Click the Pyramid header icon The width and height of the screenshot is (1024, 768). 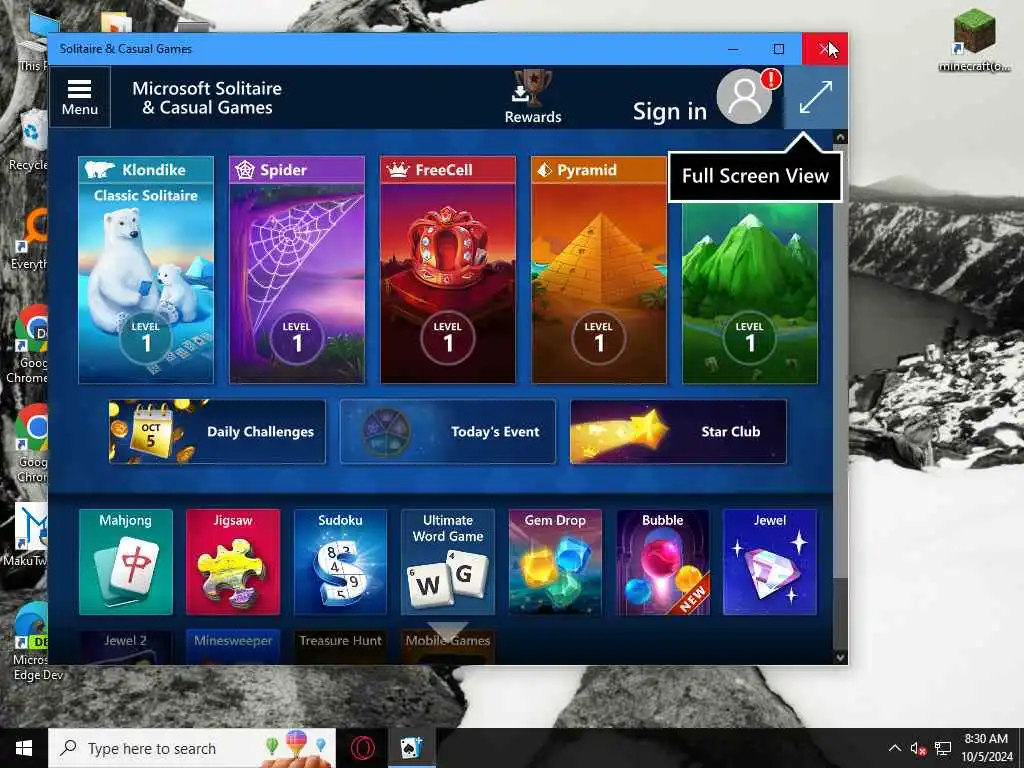click(544, 170)
